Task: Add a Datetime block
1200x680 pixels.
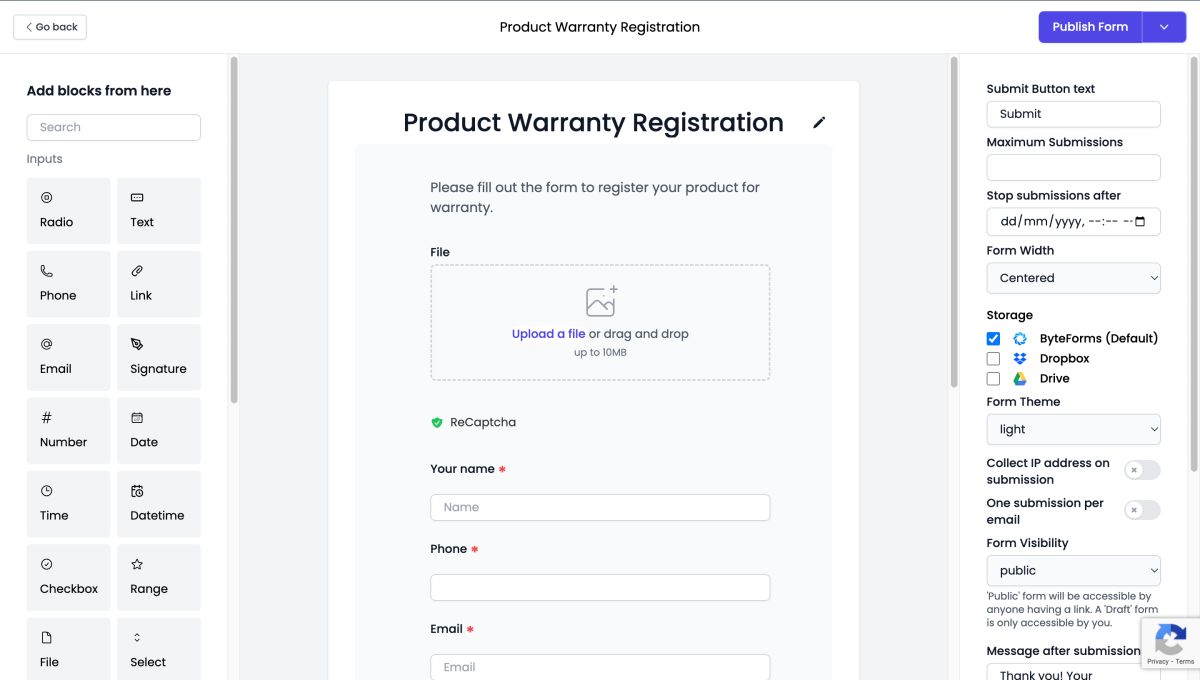Action: pyautogui.click(x=158, y=504)
